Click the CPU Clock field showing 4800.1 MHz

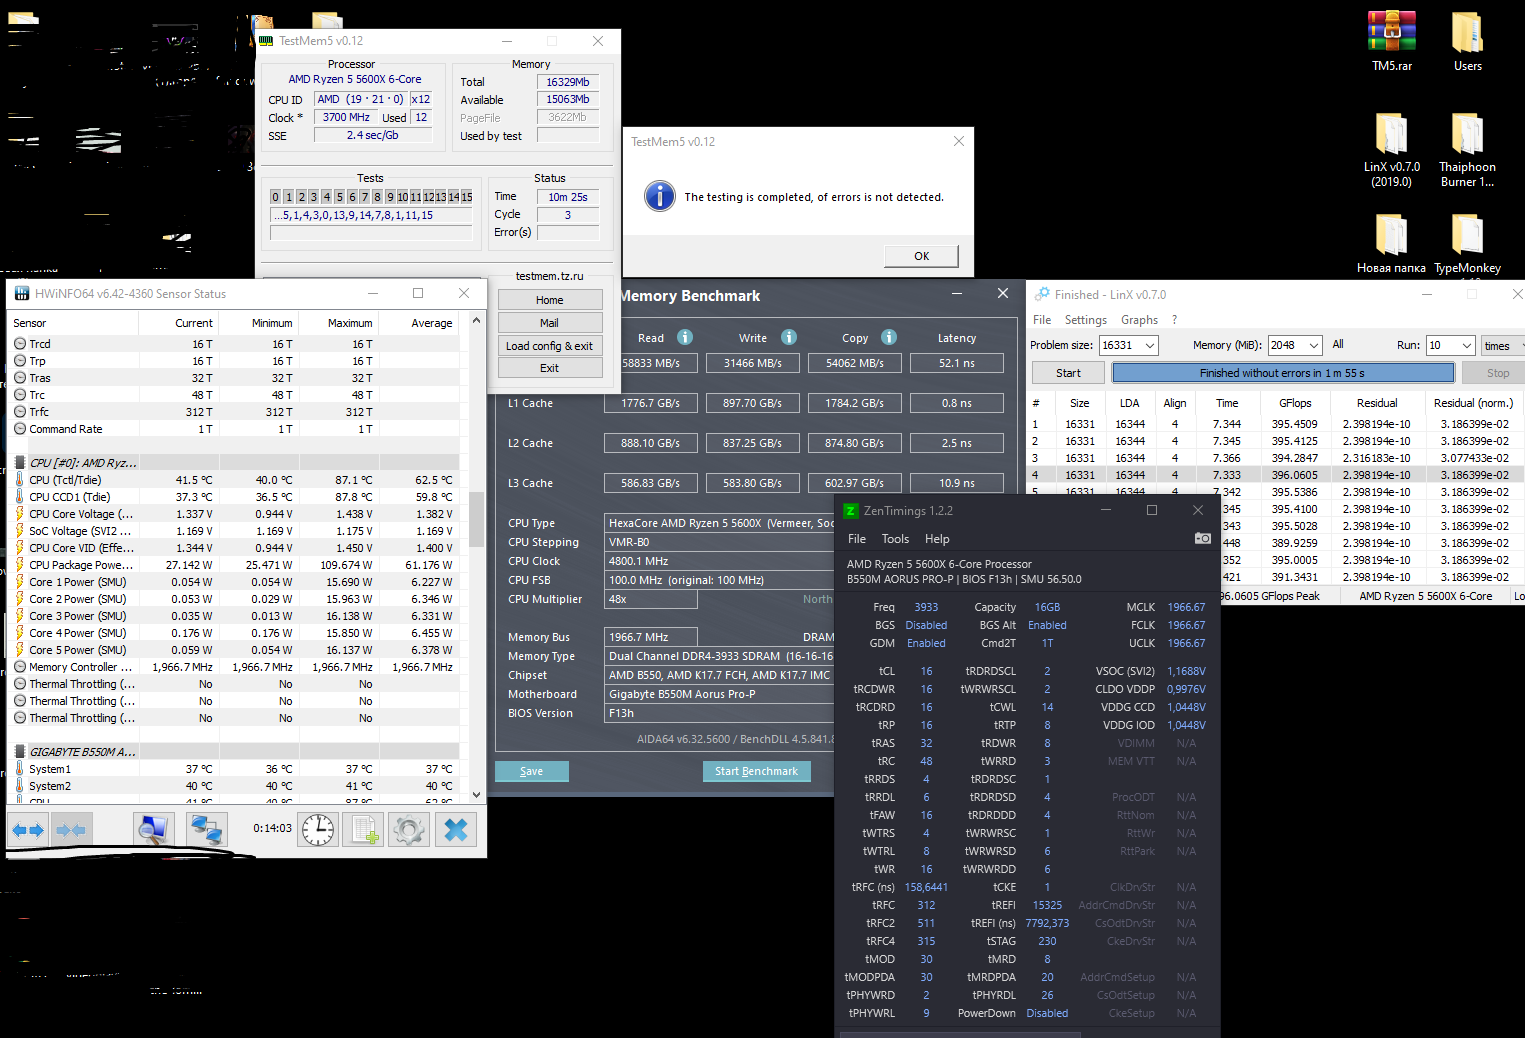tap(720, 561)
